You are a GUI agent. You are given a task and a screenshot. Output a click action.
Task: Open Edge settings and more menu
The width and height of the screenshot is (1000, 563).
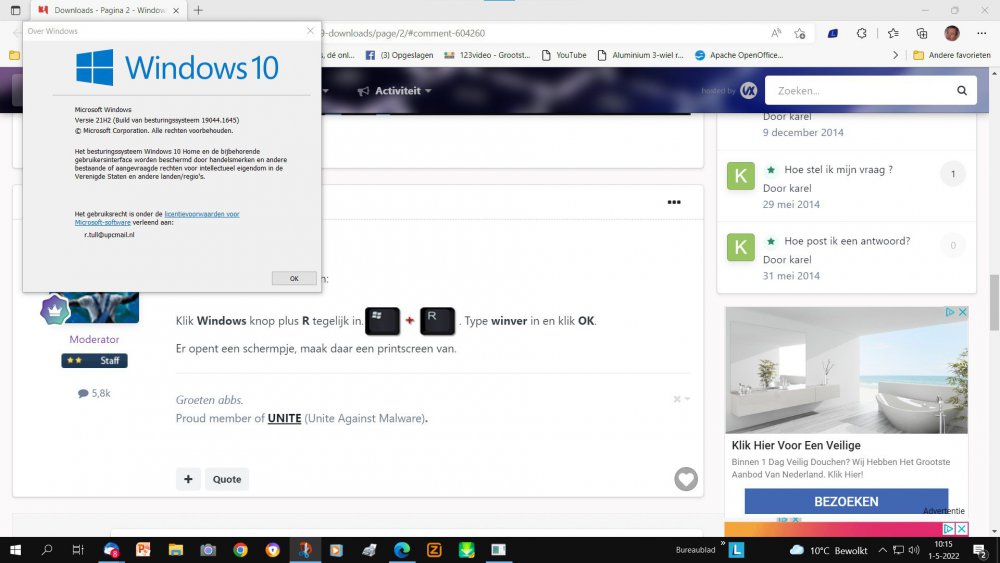click(x=982, y=33)
